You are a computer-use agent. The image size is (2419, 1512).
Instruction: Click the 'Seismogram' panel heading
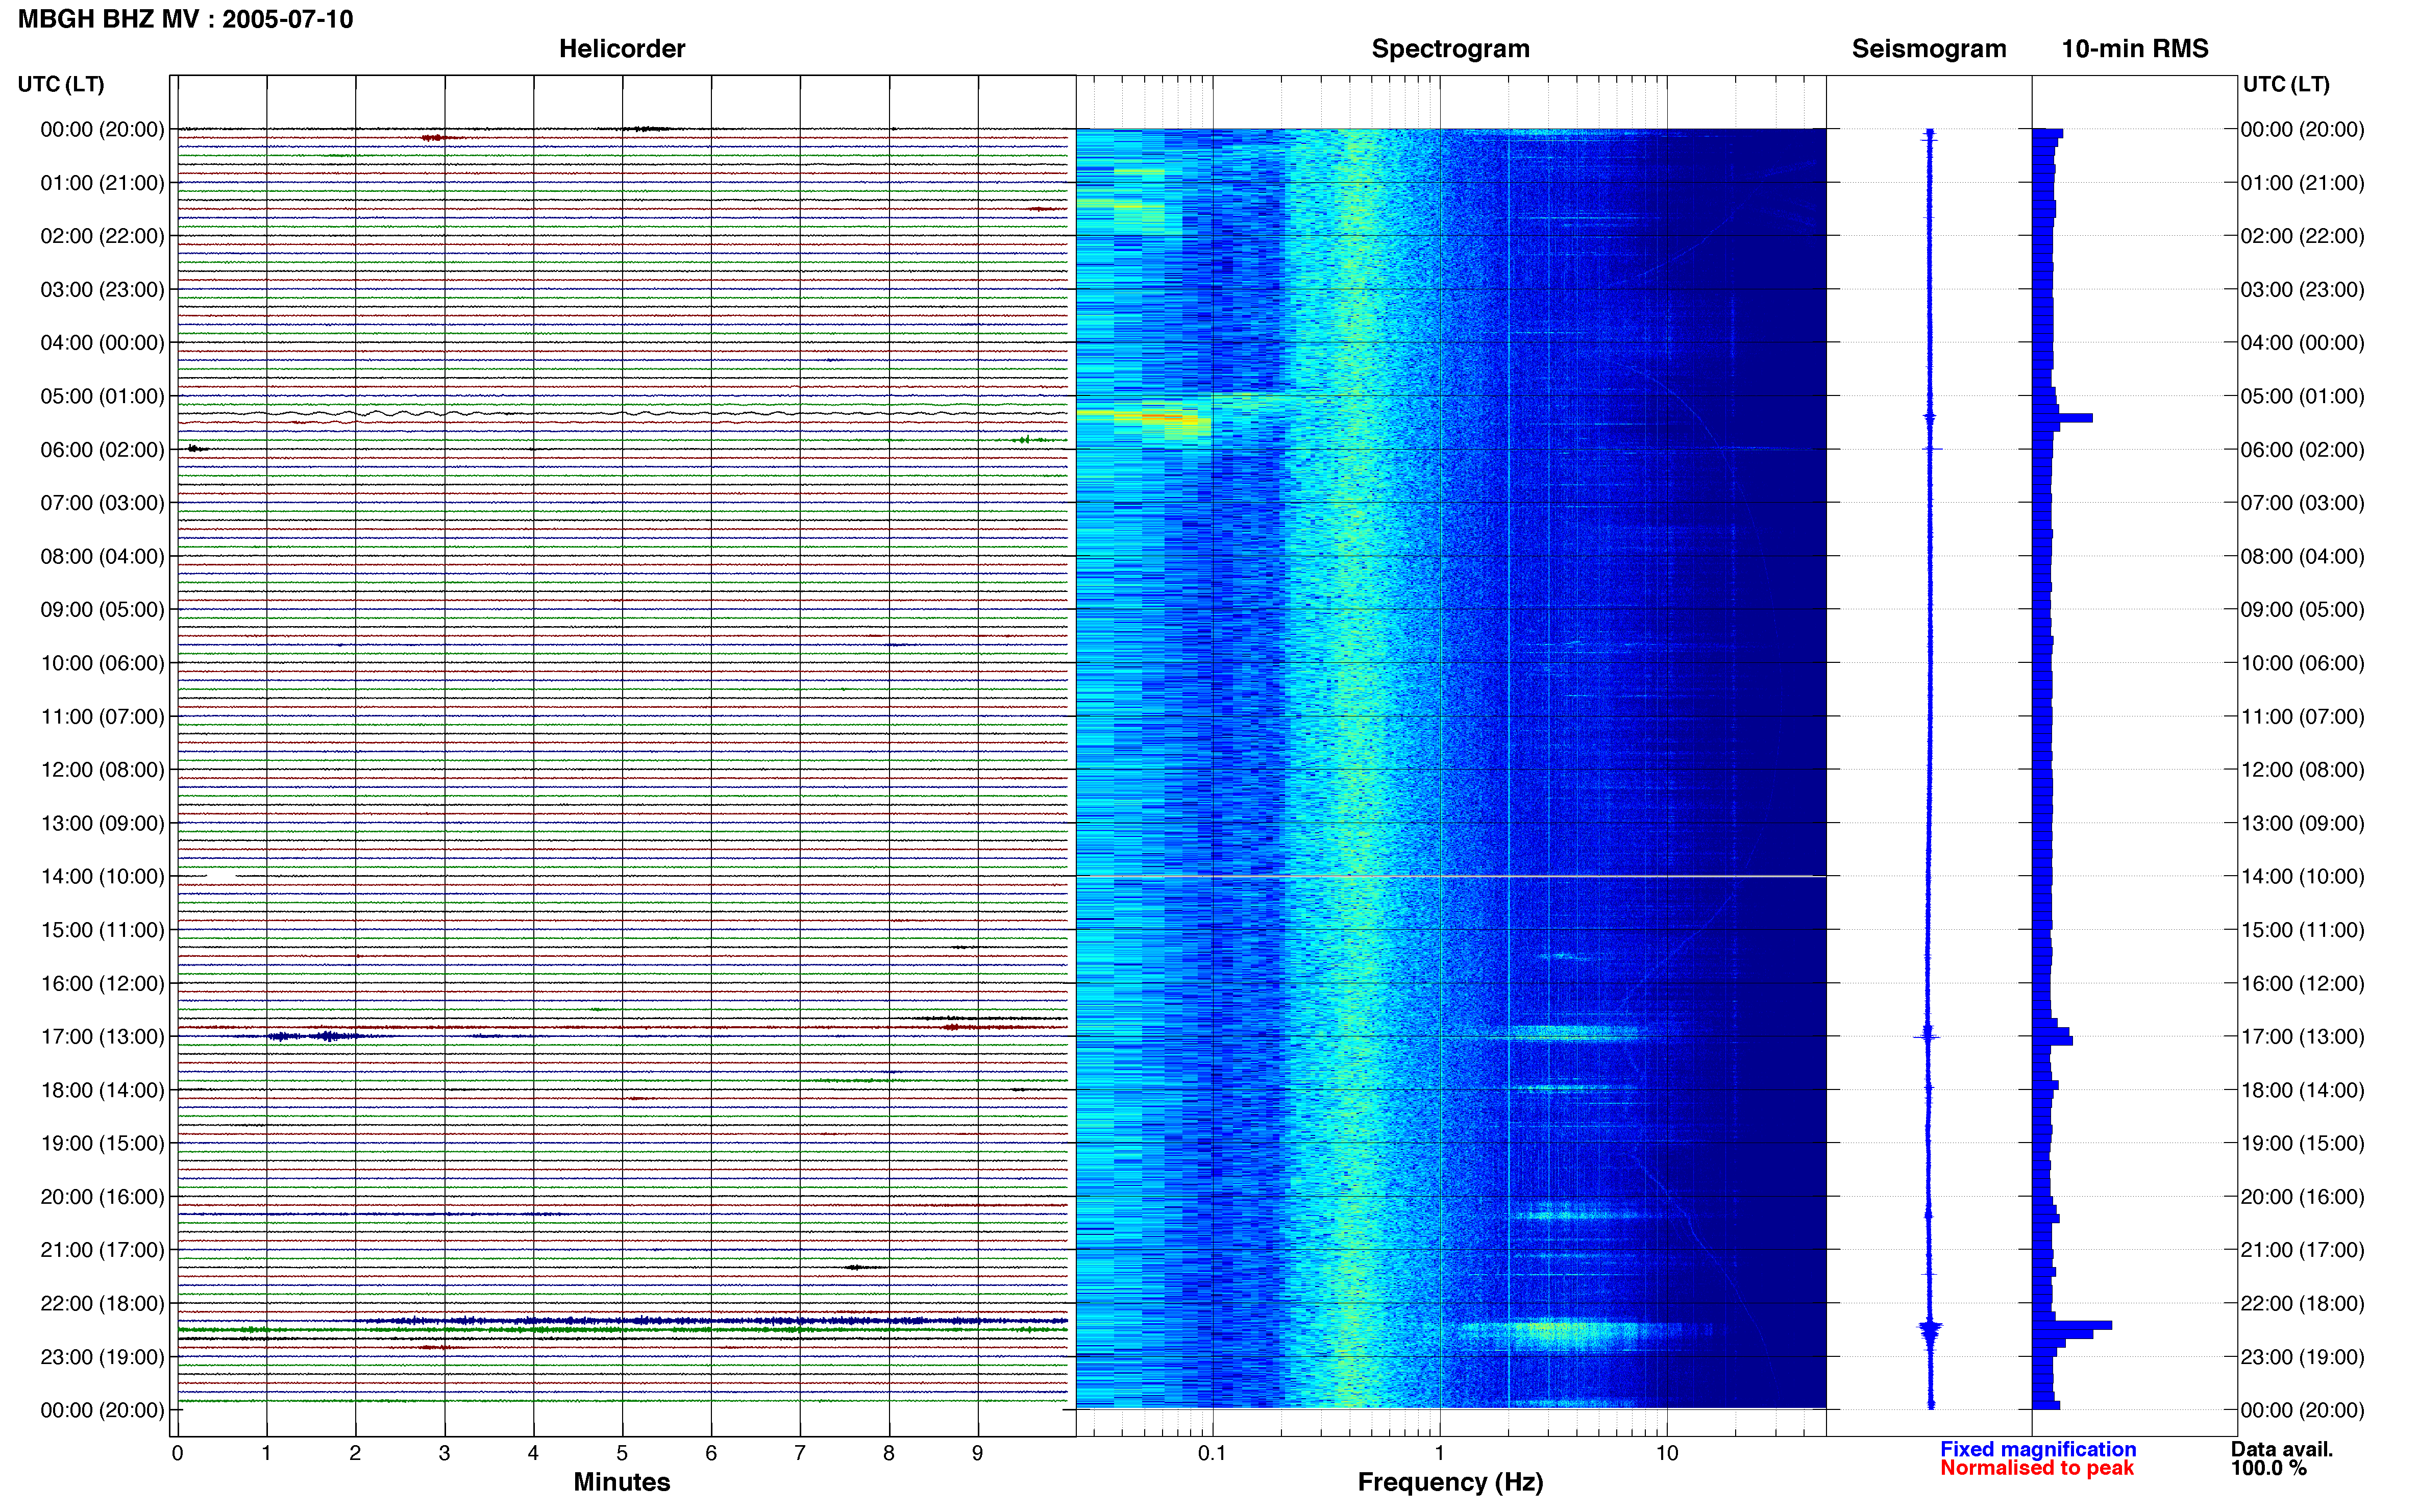1928,48
